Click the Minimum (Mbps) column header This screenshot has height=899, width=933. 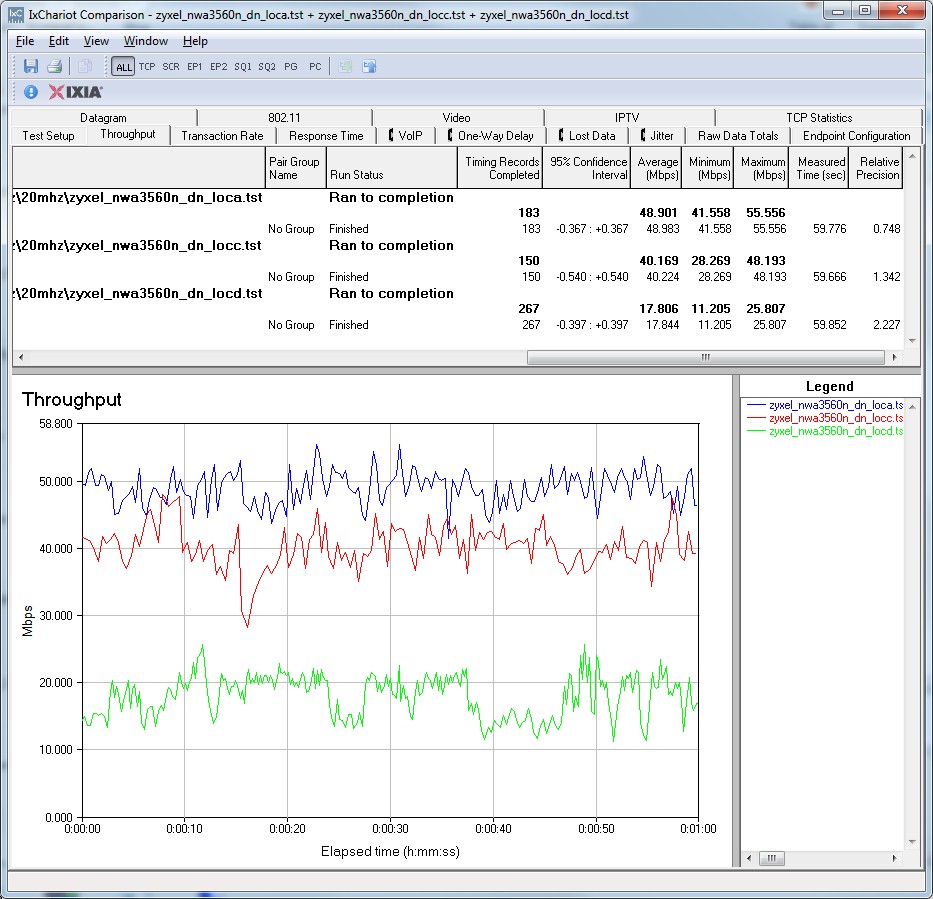708,168
